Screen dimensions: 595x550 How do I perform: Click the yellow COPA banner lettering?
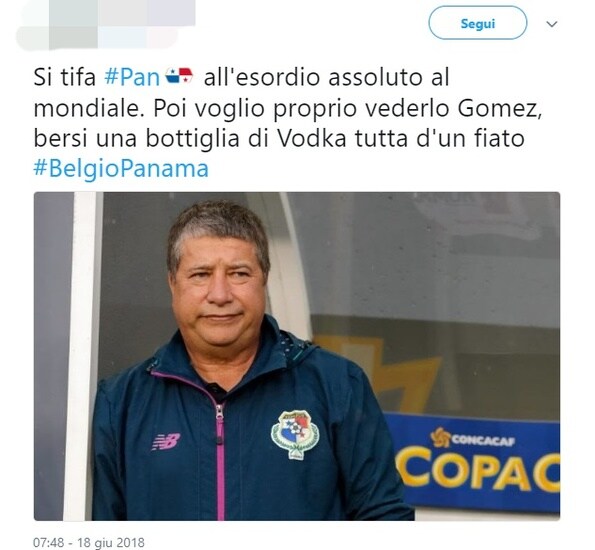tap(478, 470)
